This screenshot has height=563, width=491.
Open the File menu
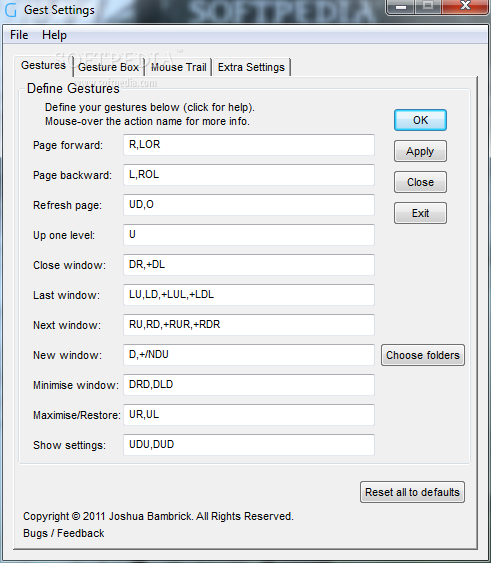tap(19, 35)
